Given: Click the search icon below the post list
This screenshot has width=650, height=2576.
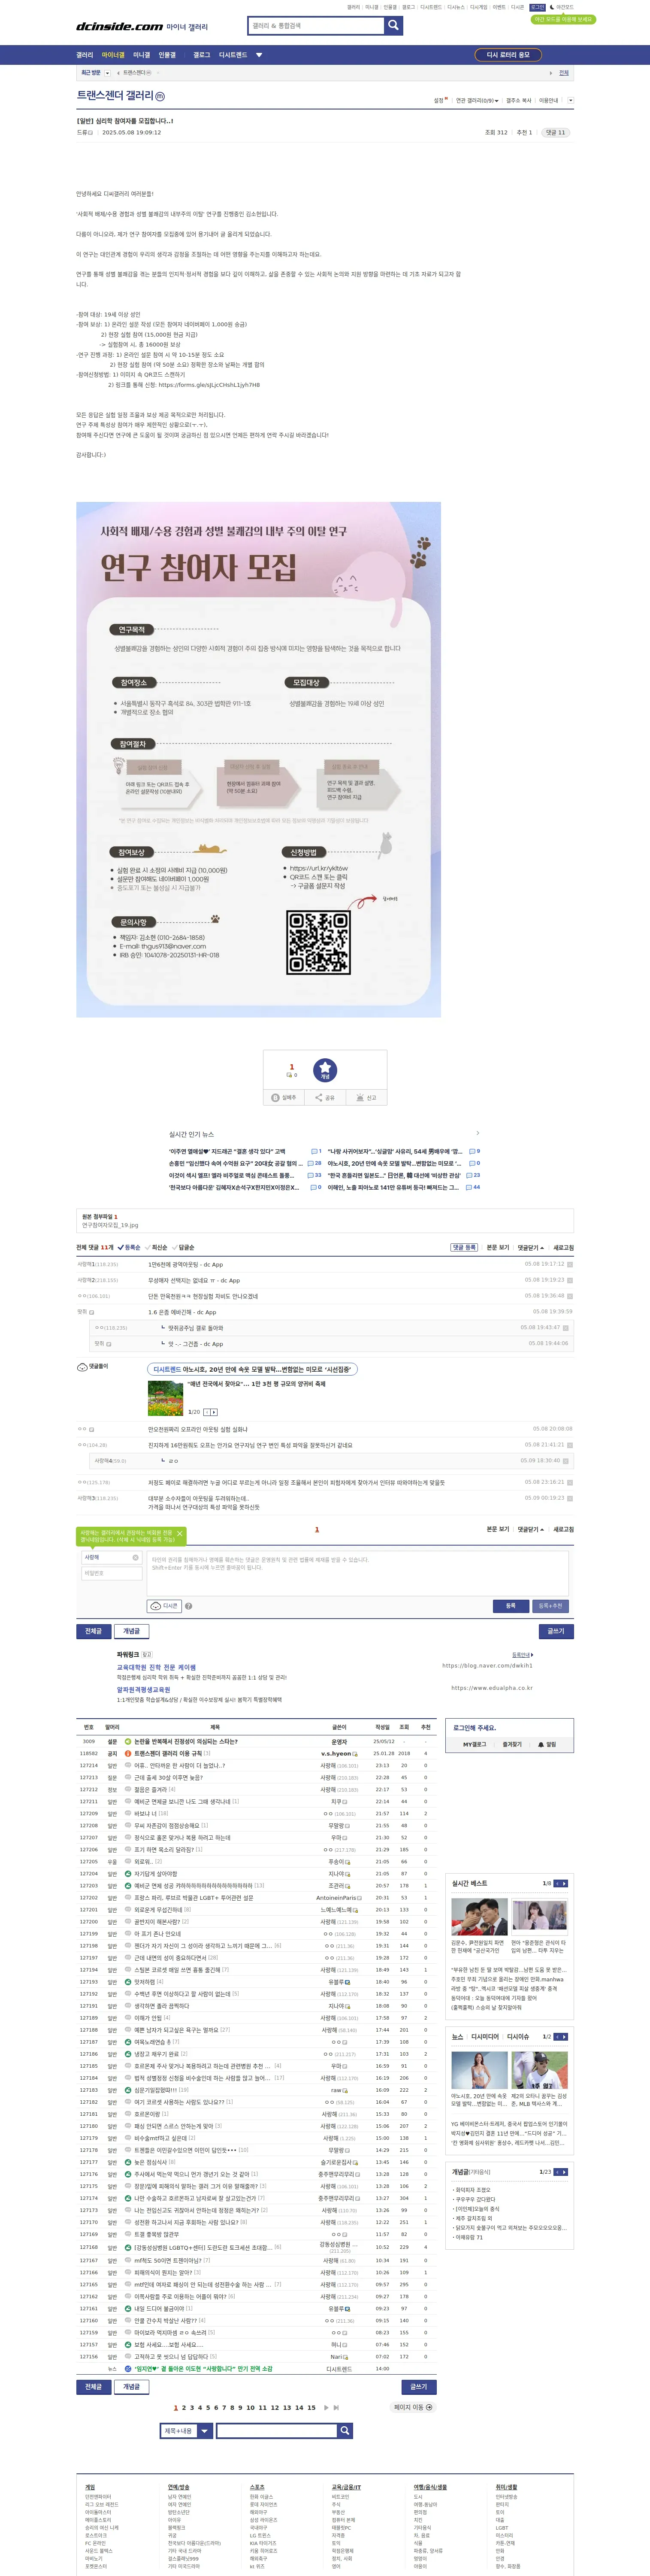Looking at the screenshot, I should tap(345, 2430).
